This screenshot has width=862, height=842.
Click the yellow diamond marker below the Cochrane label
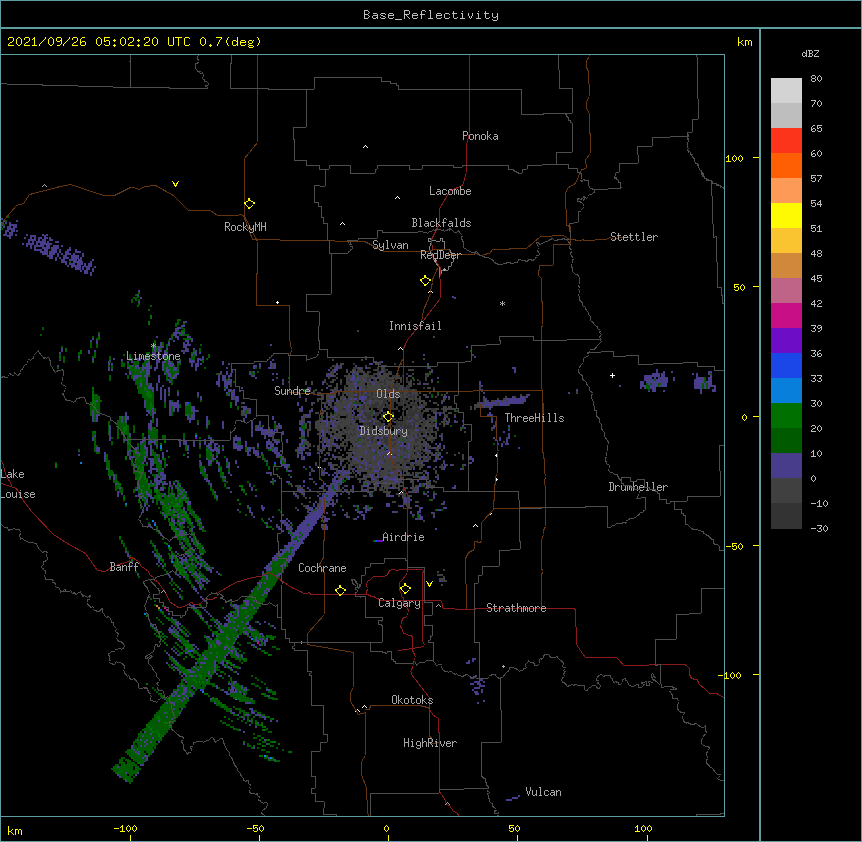click(340, 590)
